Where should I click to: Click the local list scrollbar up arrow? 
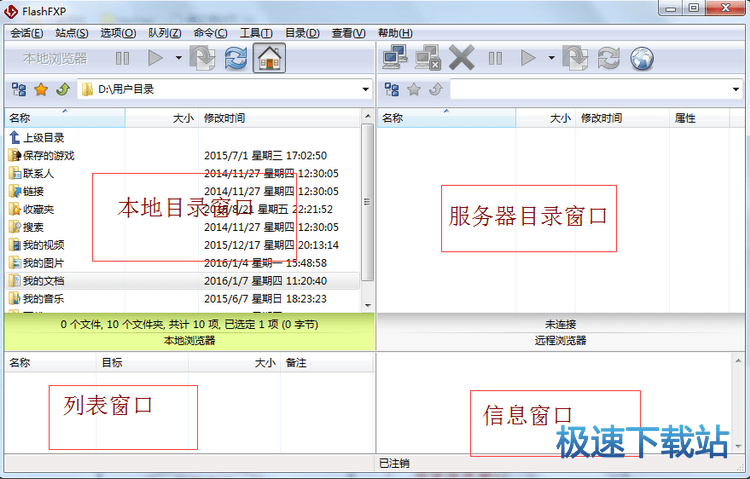click(367, 116)
